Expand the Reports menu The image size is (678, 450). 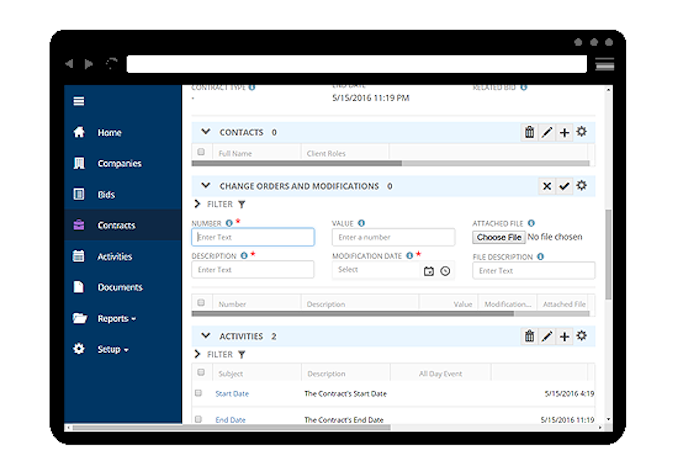click(117, 319)
